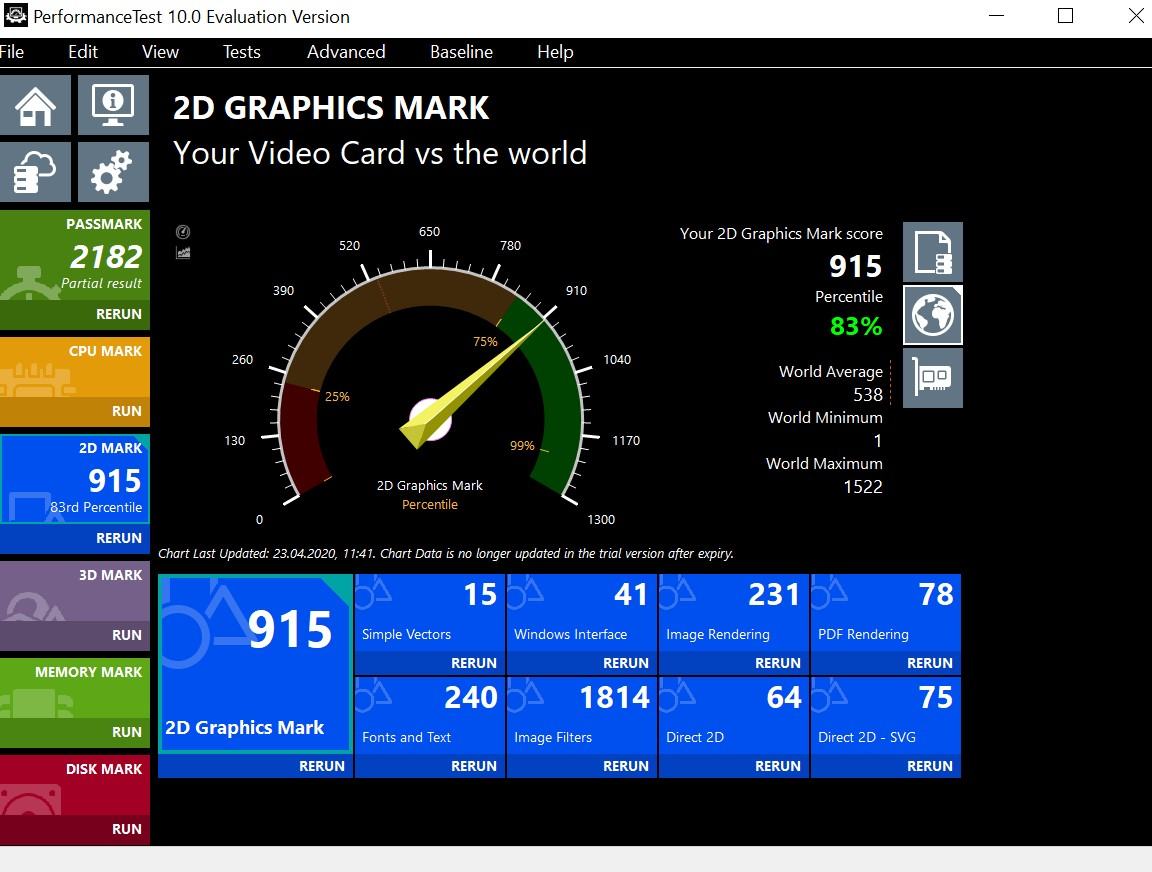This screenshot has height=872, width=1152.
Task: Open the Home dashboard icon
Action: 35,105
